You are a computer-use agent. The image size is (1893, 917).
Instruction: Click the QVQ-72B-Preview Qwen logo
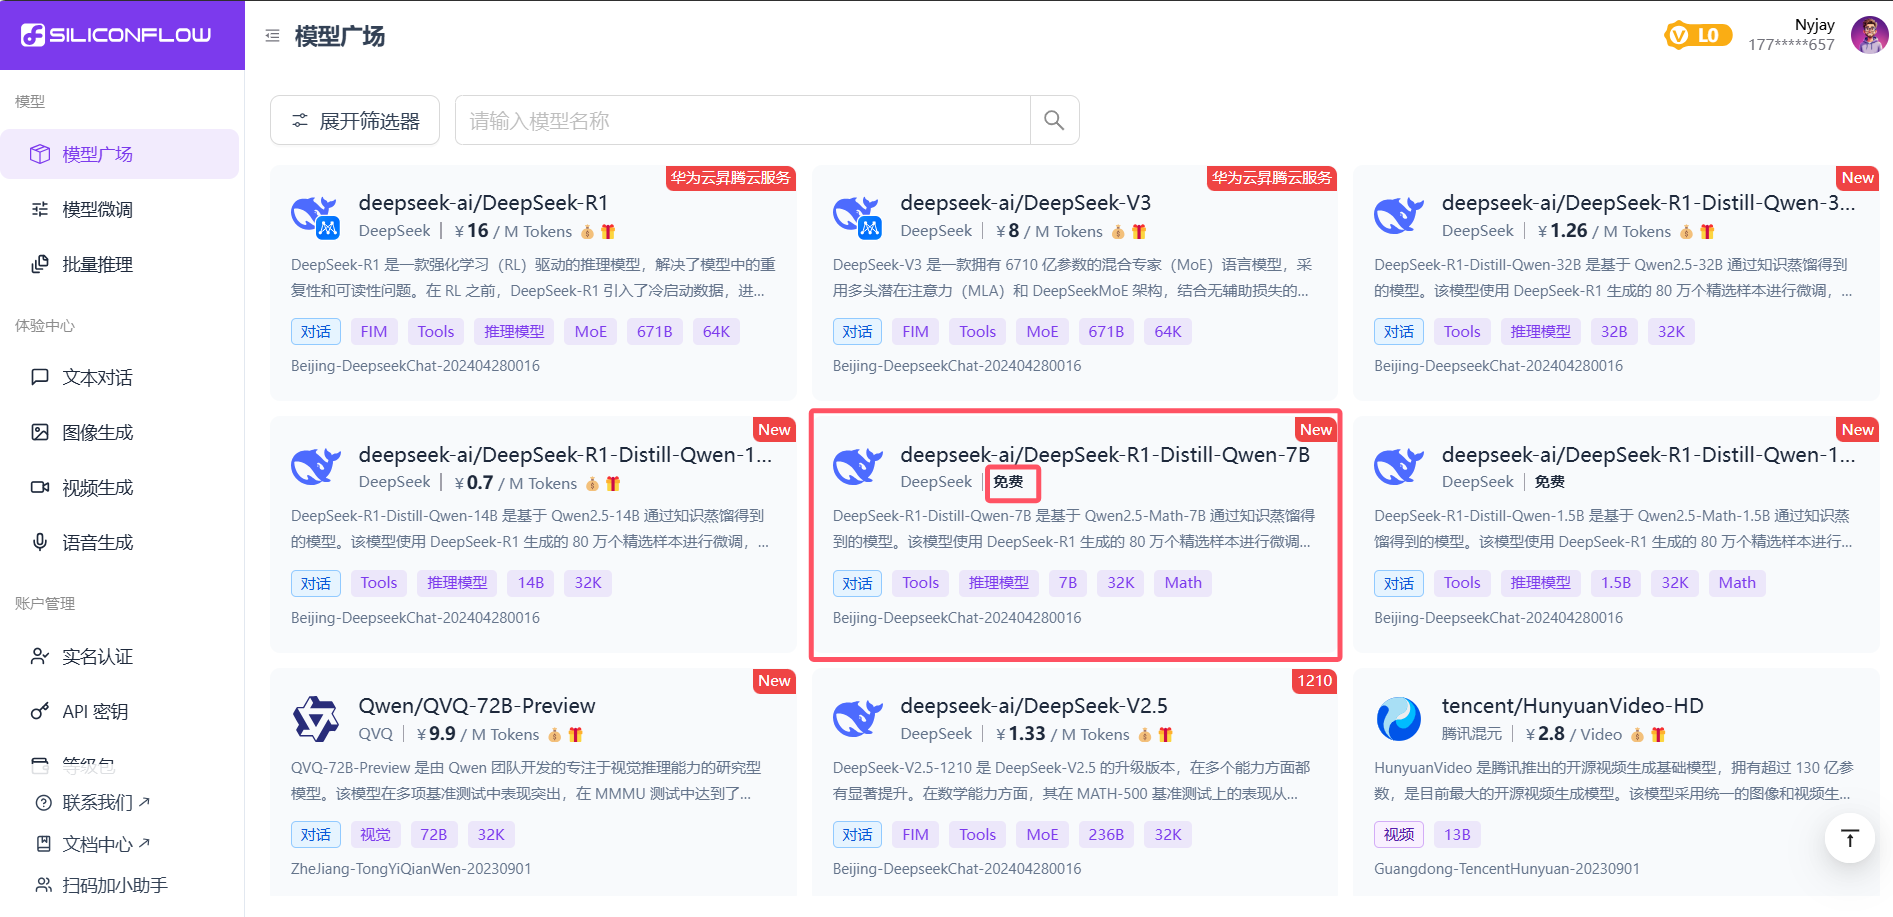click(316, 719)
